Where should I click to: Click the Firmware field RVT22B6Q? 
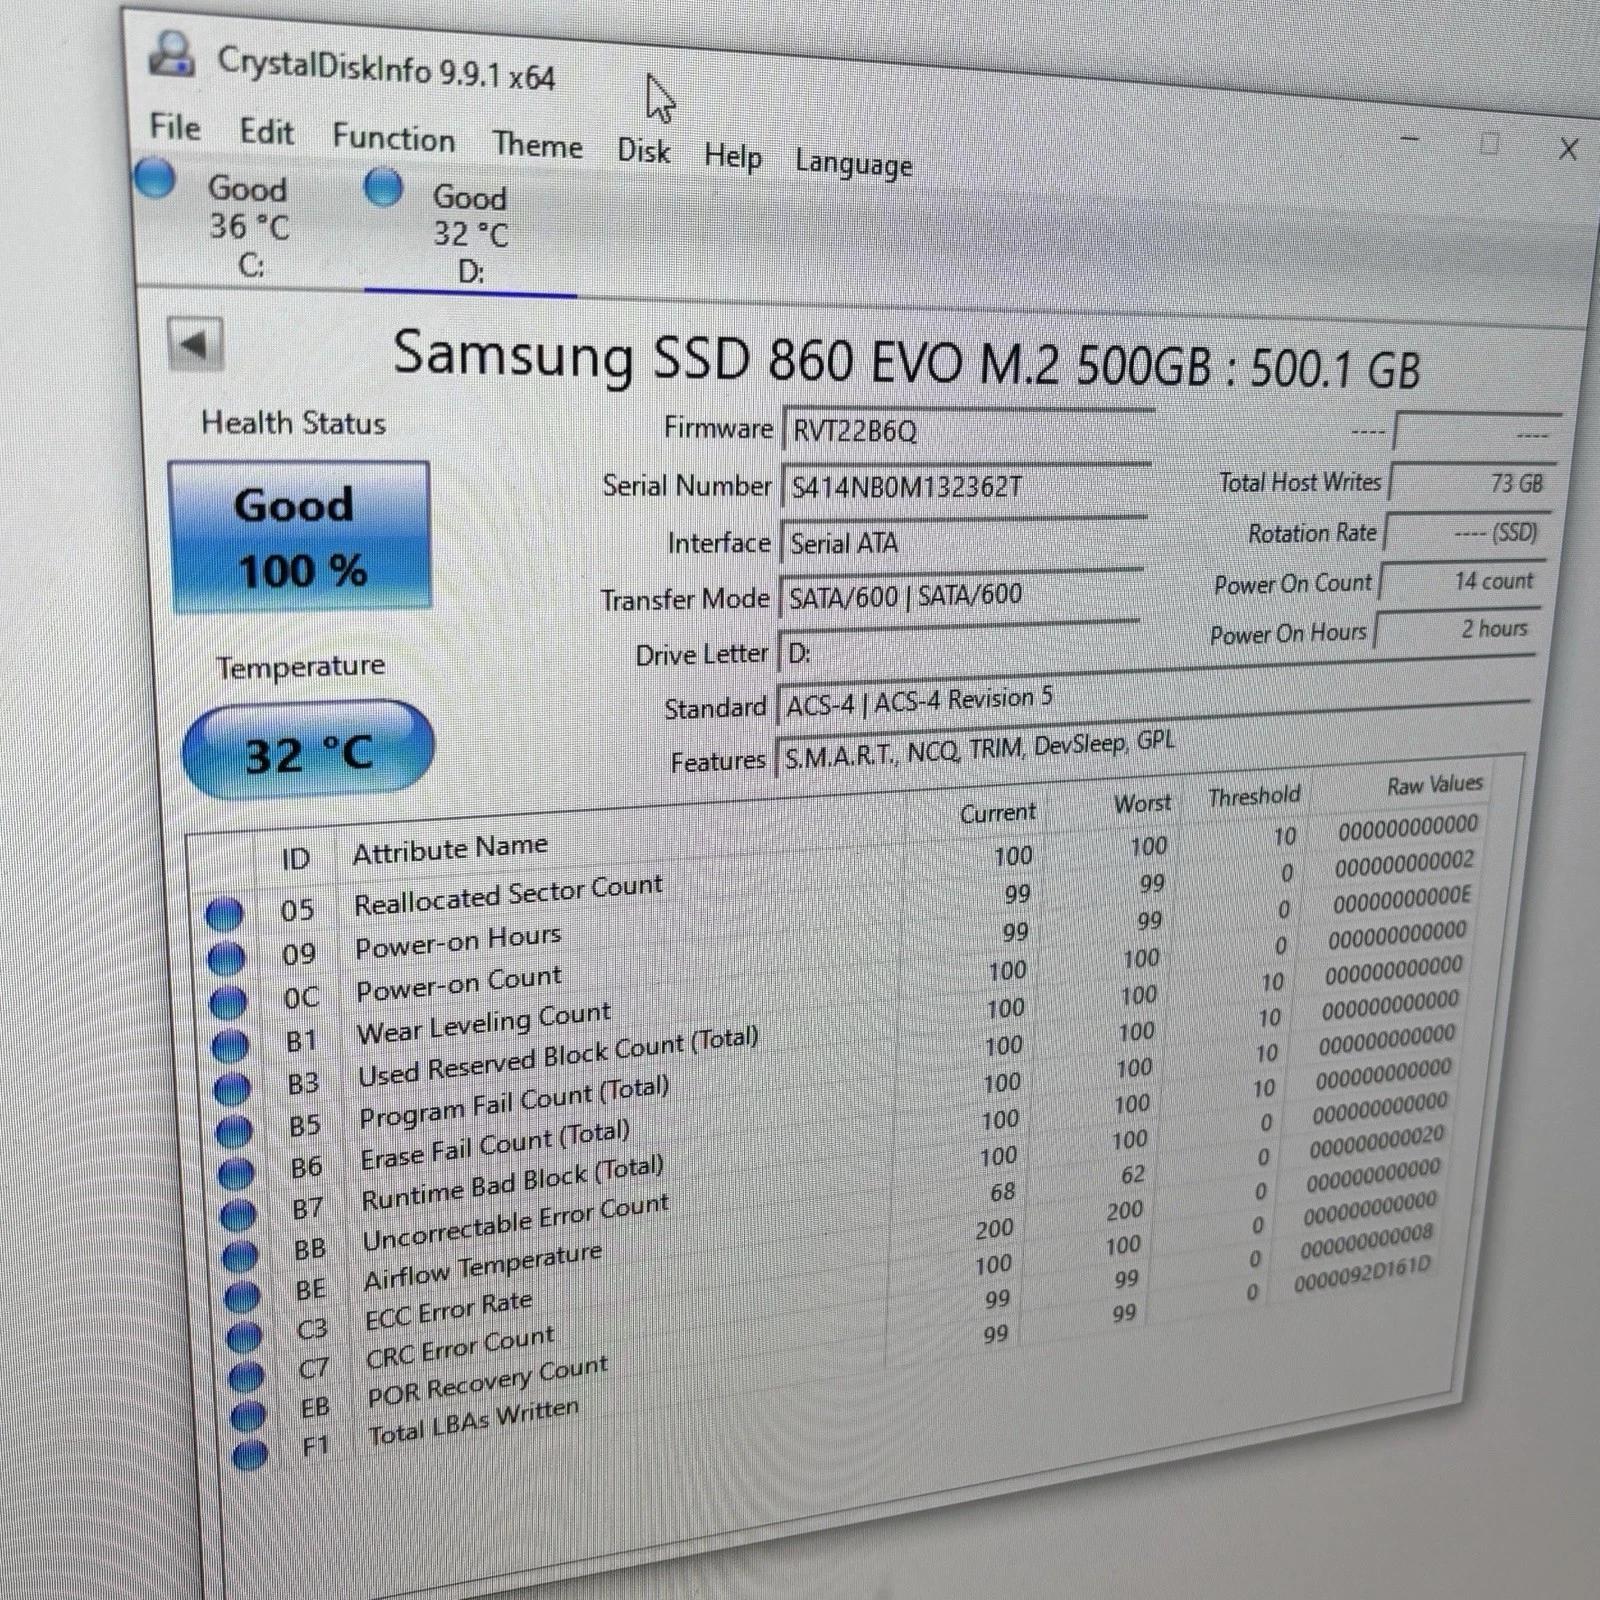(x=968, y=433)
